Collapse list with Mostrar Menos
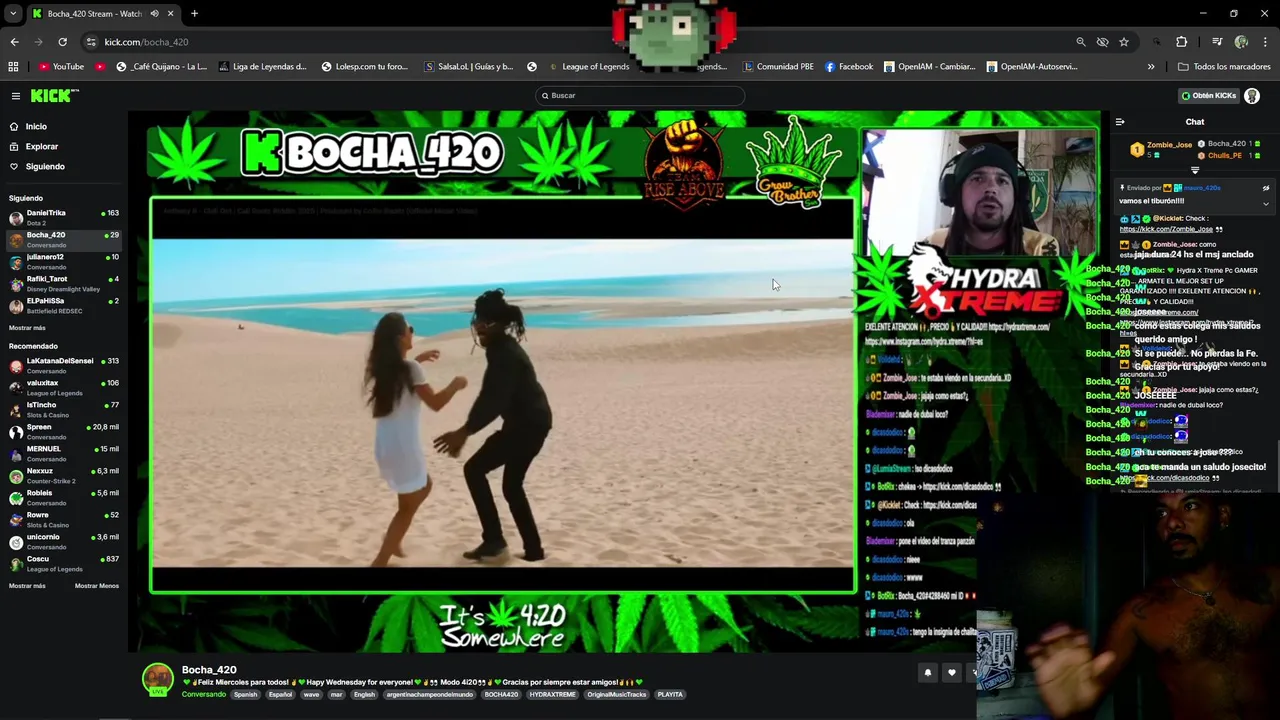1280x720 pixels. (96, 586)
